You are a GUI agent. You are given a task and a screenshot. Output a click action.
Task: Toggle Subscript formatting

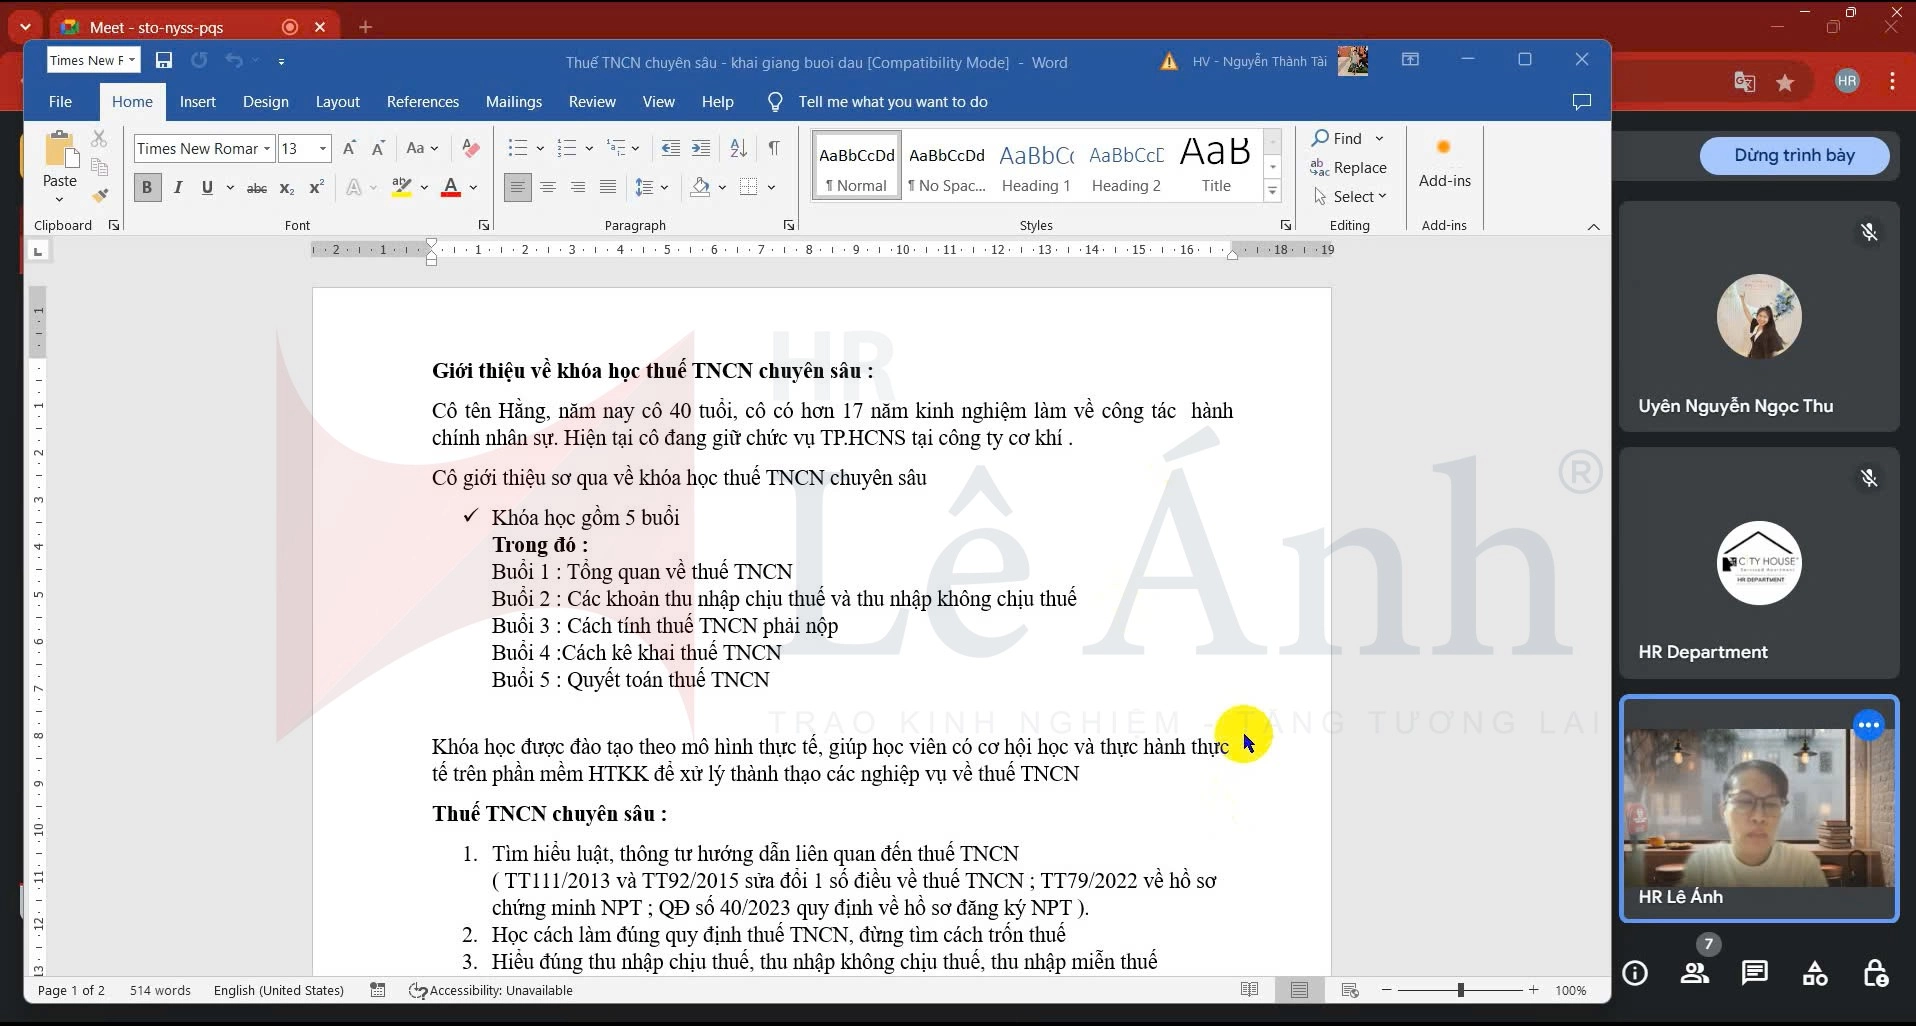point(287,188)
